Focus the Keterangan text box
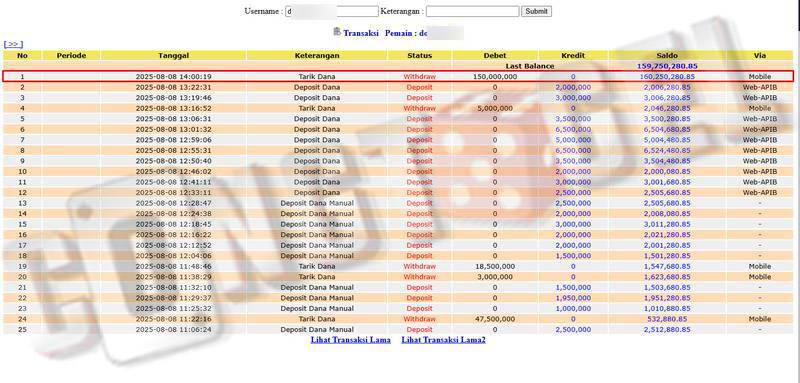Screen dimensions: 800x383 (472, 11)
